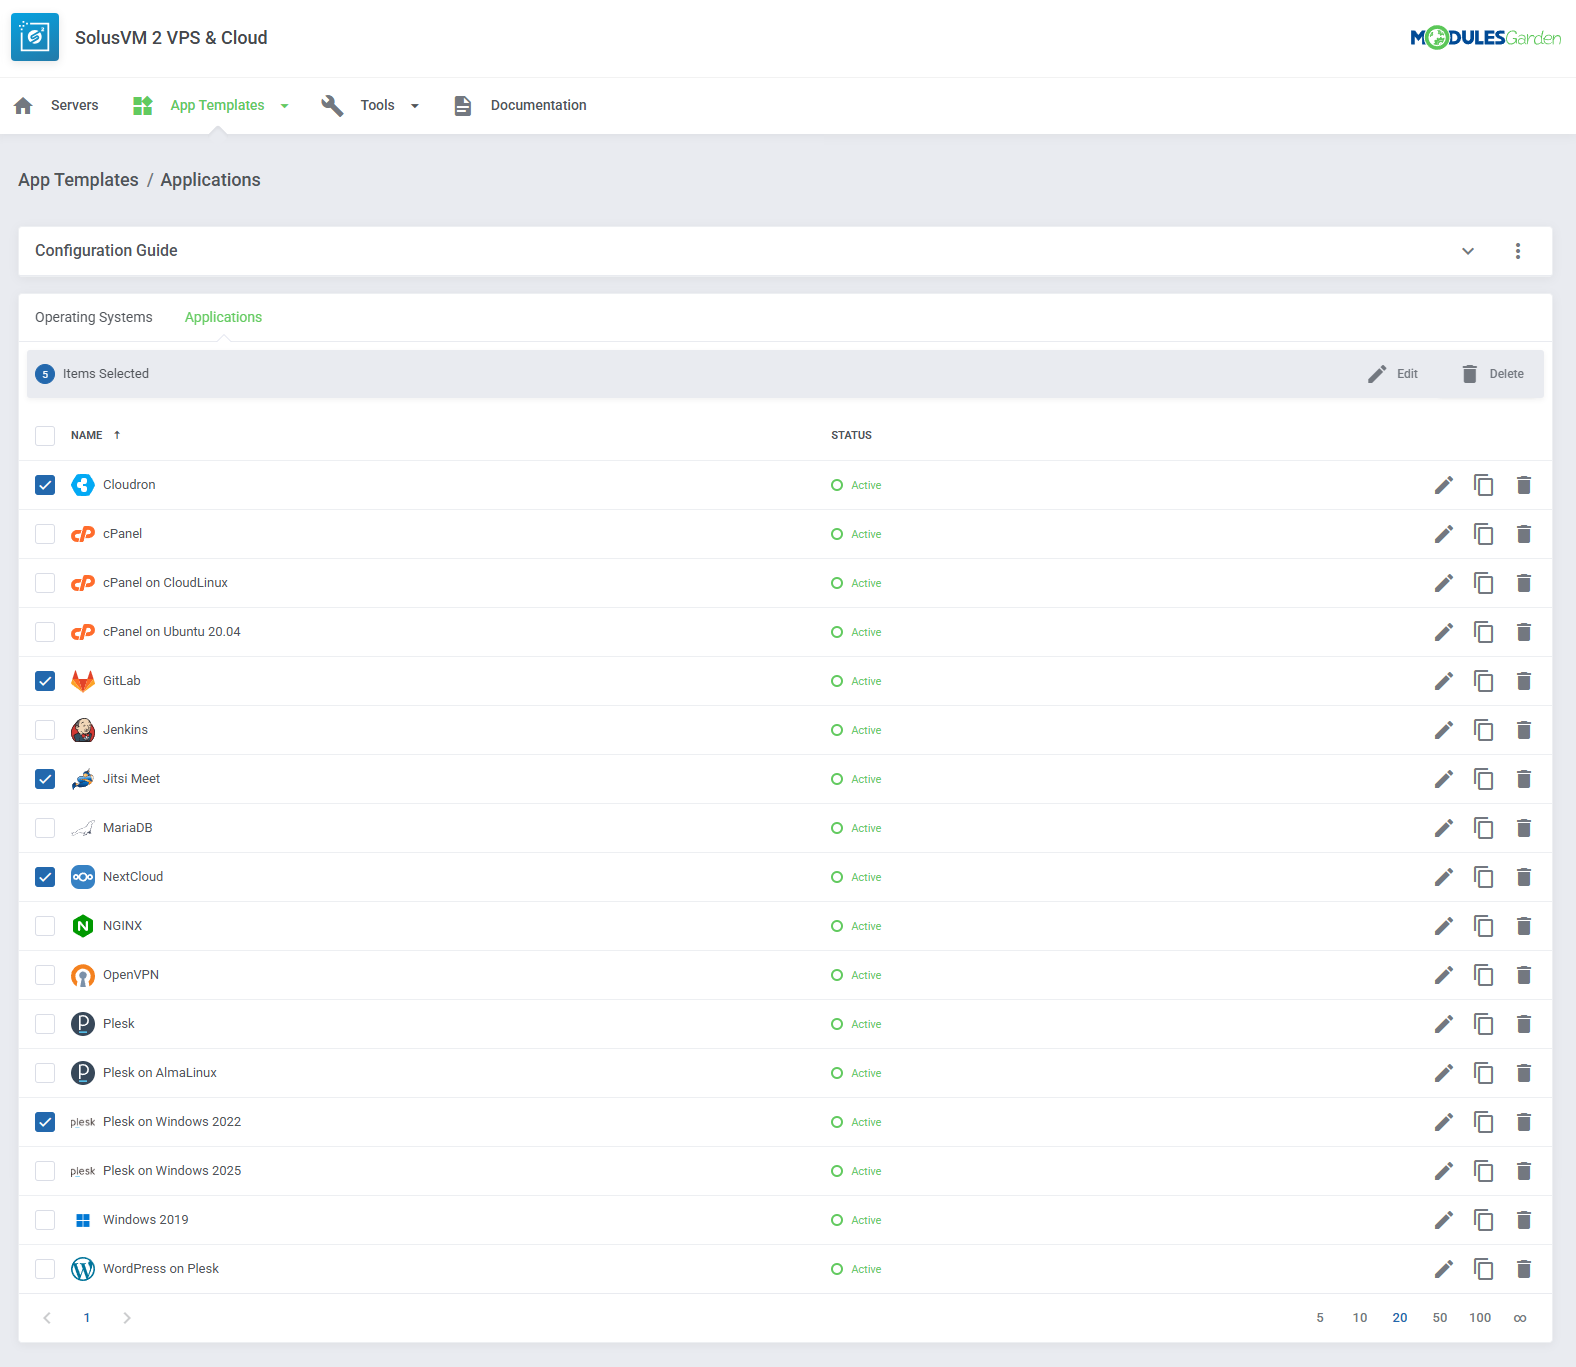Uncheck Plesk on Windows 2022 checkbox
The height and width of the screenshot is (1367, 1576).
click(45, 1122)
